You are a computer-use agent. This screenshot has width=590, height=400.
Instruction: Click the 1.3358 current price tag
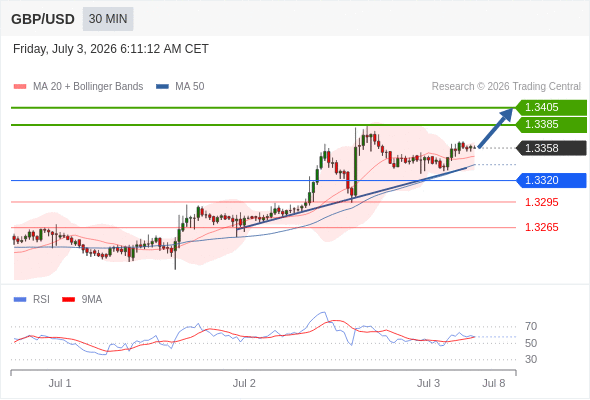pos(551,148)
